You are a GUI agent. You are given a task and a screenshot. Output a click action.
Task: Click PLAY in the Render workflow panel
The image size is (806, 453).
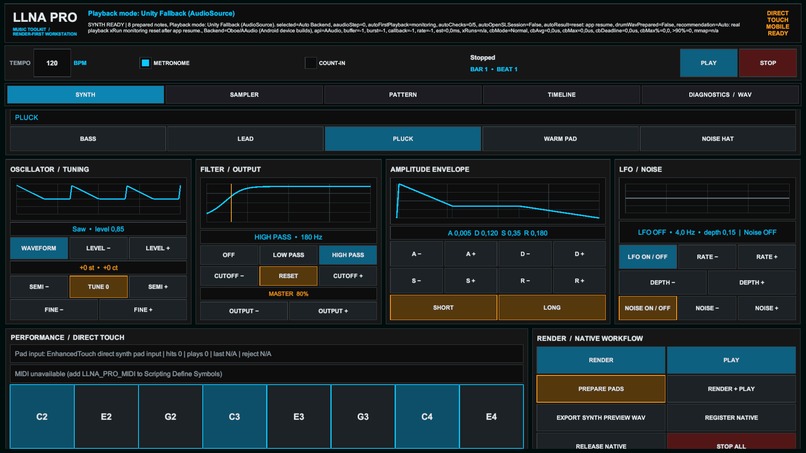click(731, 360)
